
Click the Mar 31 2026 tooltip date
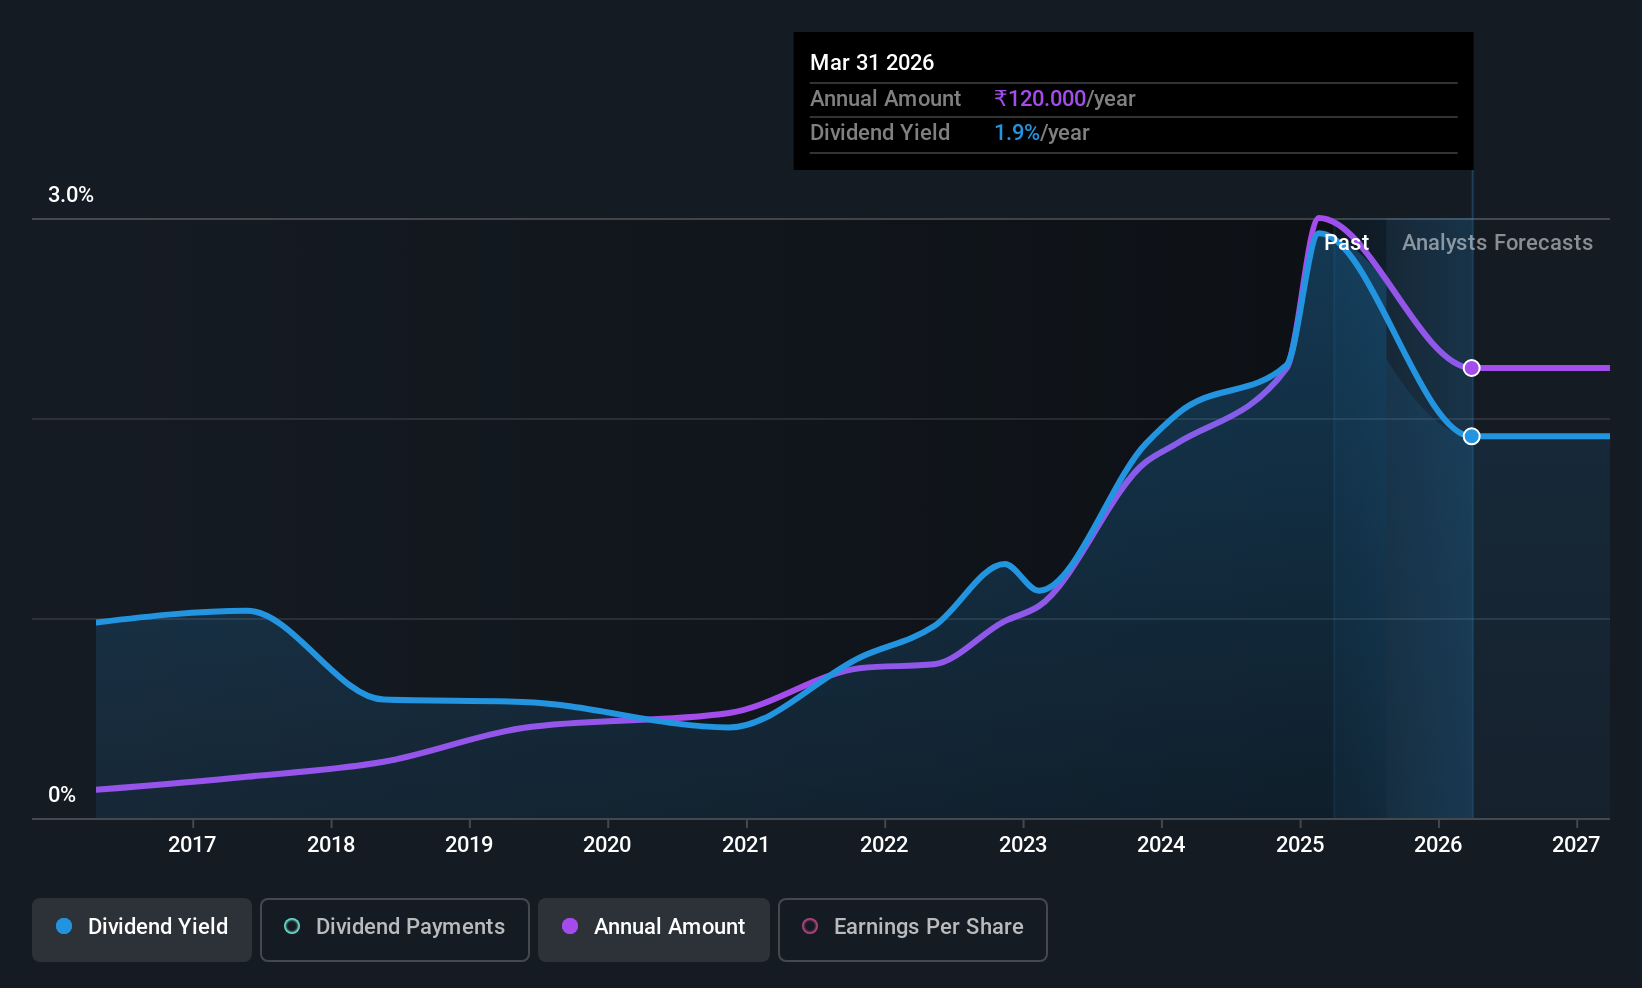[872, 63]
